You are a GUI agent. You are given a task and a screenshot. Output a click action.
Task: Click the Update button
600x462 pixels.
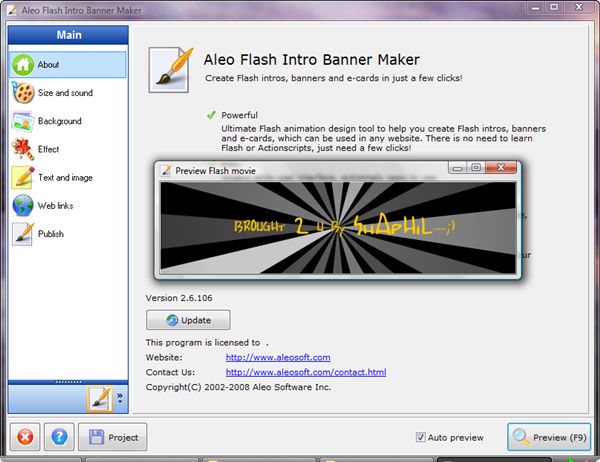188,320
